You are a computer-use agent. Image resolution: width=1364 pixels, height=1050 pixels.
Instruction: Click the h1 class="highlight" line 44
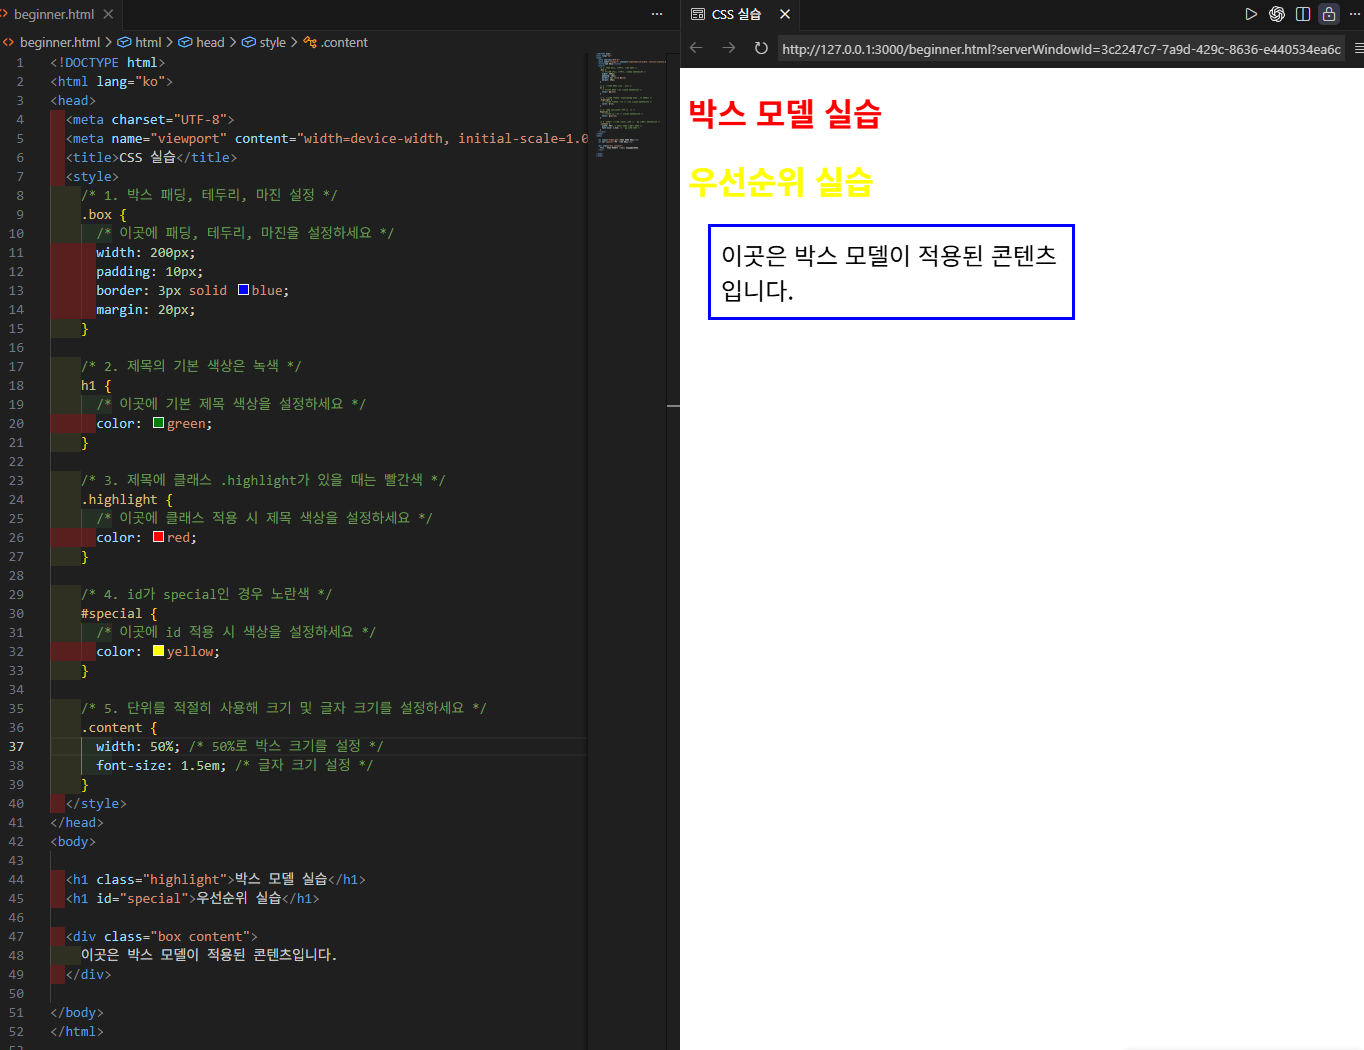click(x=216, y=879)
